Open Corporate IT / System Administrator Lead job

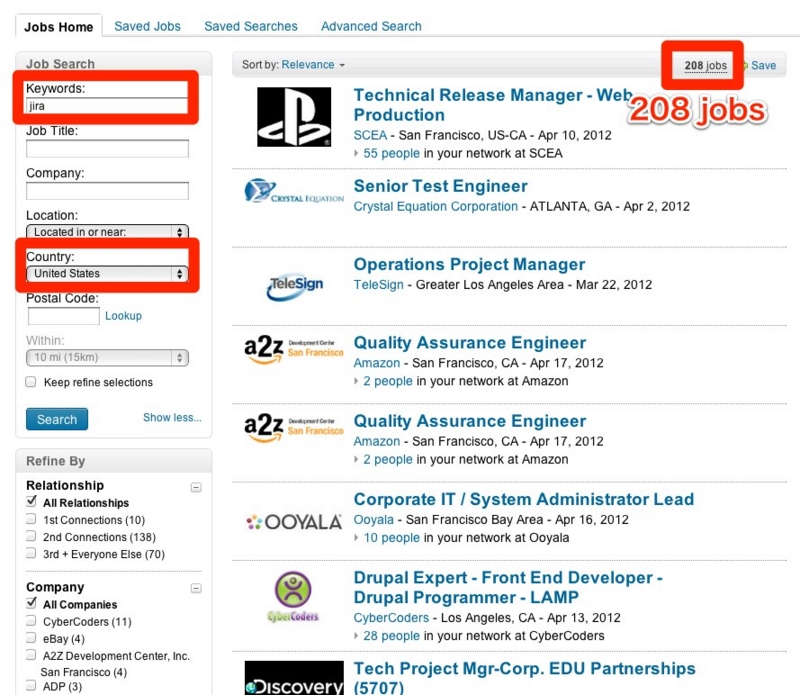coord(523,499)
